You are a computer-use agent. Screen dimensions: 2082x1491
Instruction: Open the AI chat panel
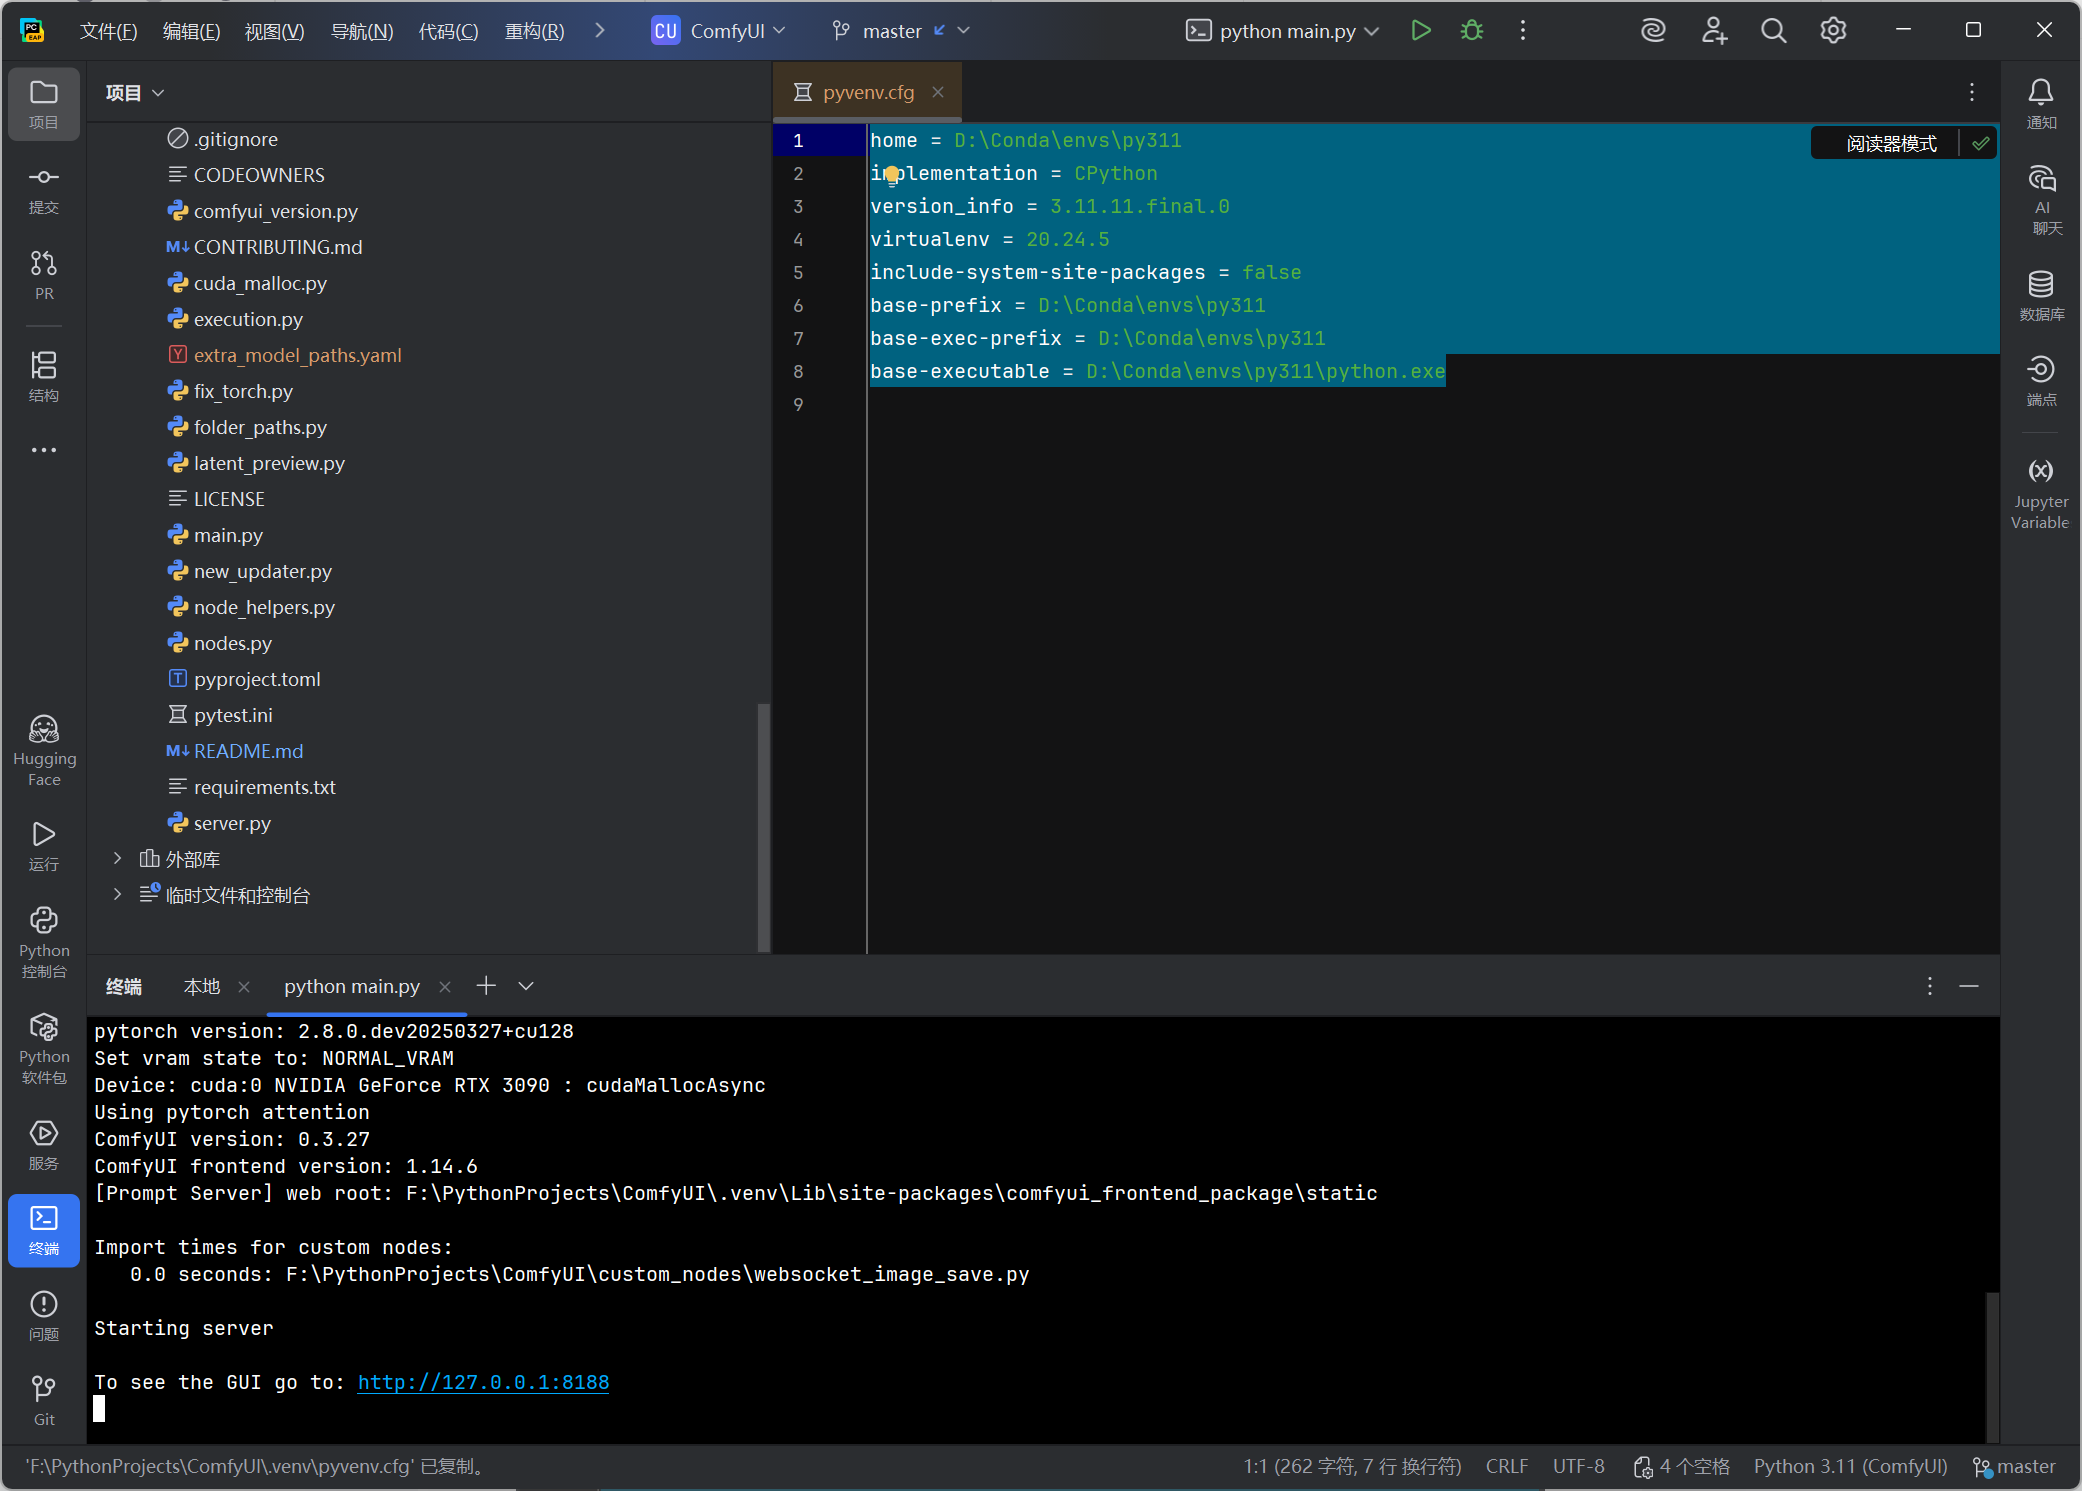pyautogui.click(x=2041, y=200)
